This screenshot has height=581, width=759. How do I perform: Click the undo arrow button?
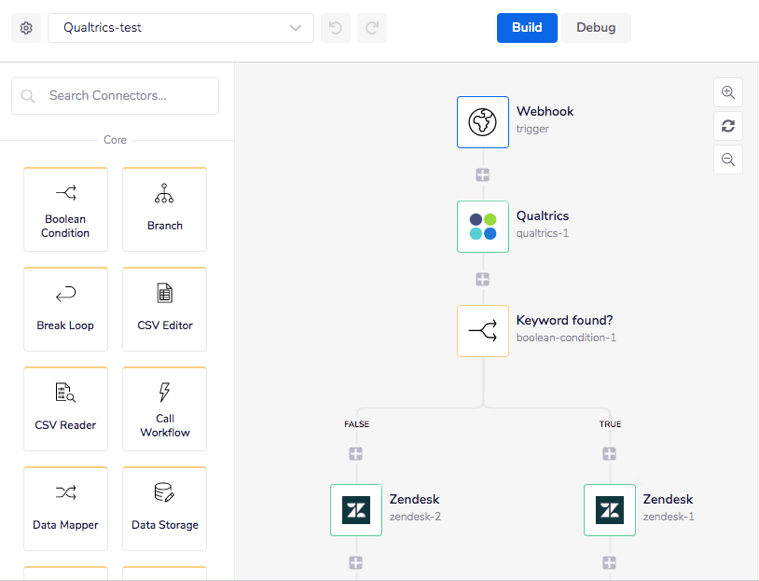[x=335, y=28]
